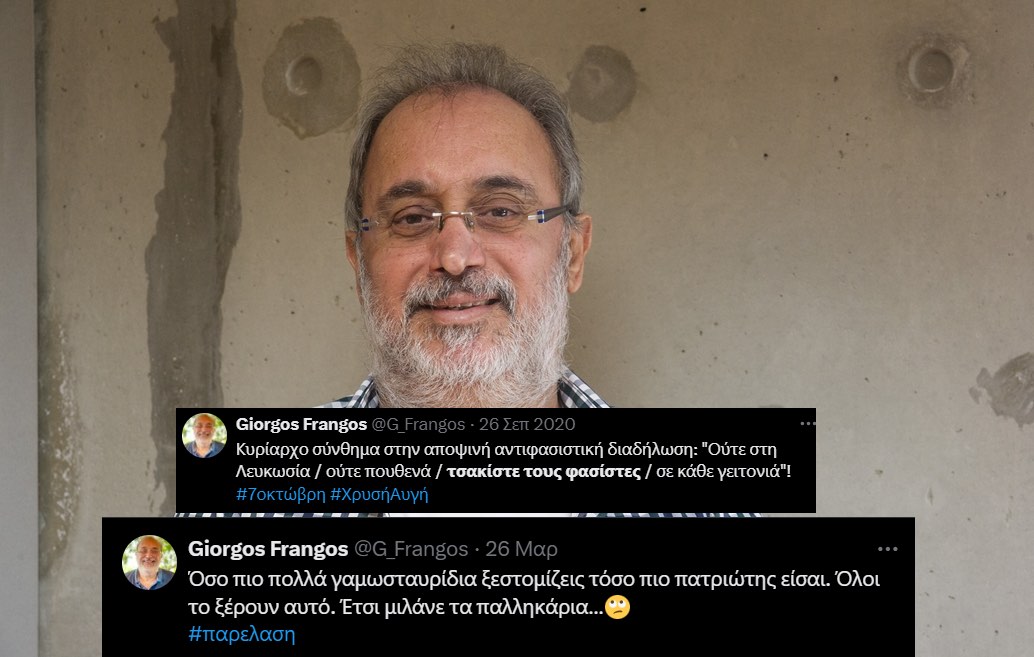
Task: Open the #ΧρυσήΑυγή hashtag
Action: click(x=379, y=494)
